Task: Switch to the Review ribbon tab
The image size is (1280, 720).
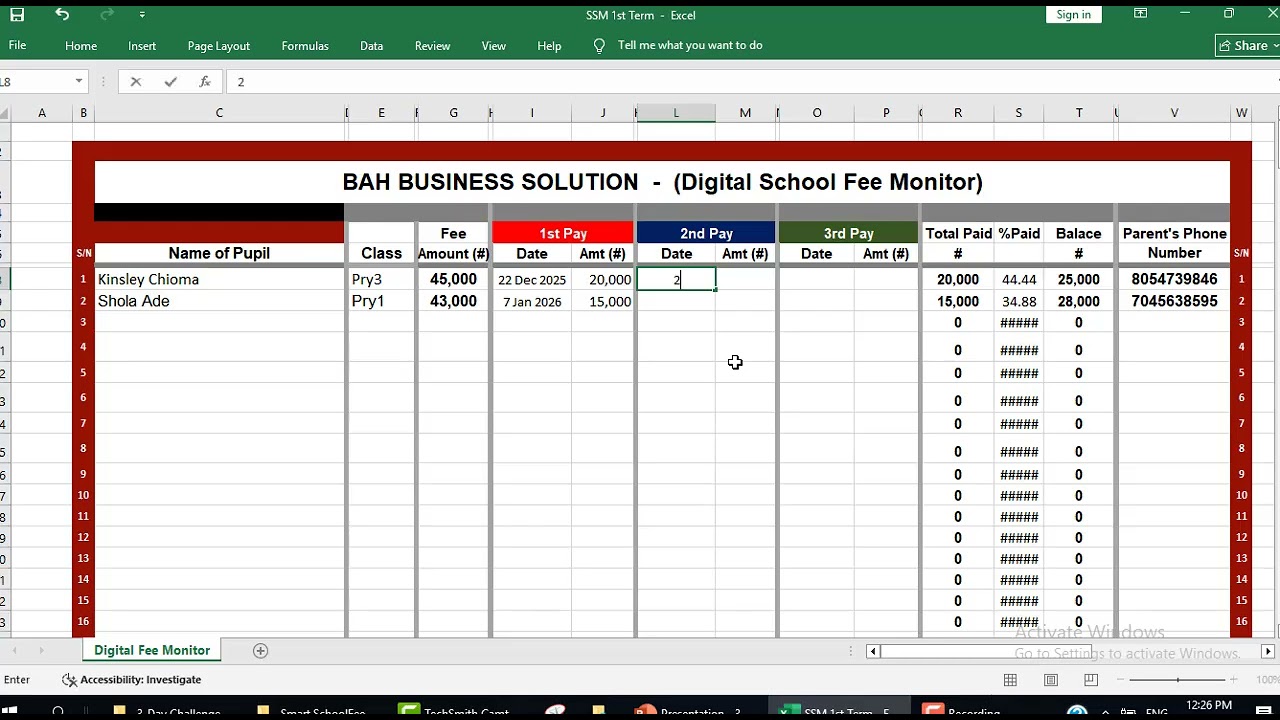Action: pyautogui.click(x=432, y=46)
